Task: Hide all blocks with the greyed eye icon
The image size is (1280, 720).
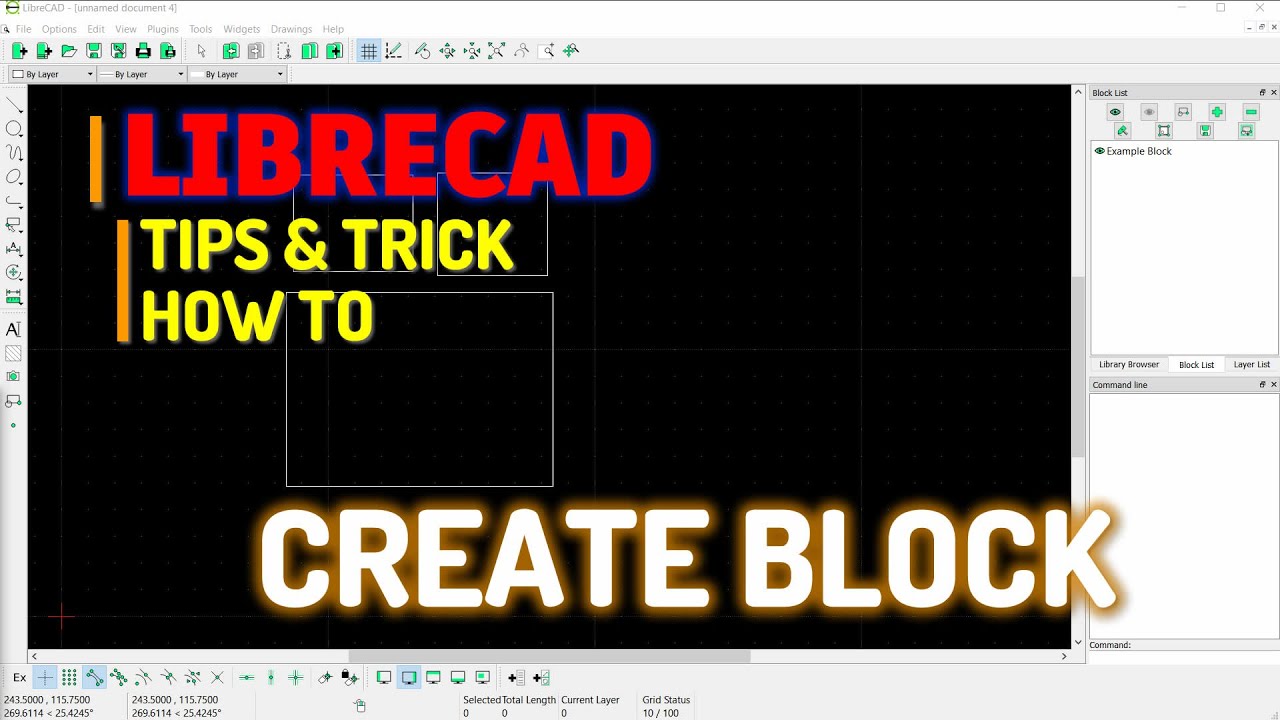Action: click(x=1149, y=112)
